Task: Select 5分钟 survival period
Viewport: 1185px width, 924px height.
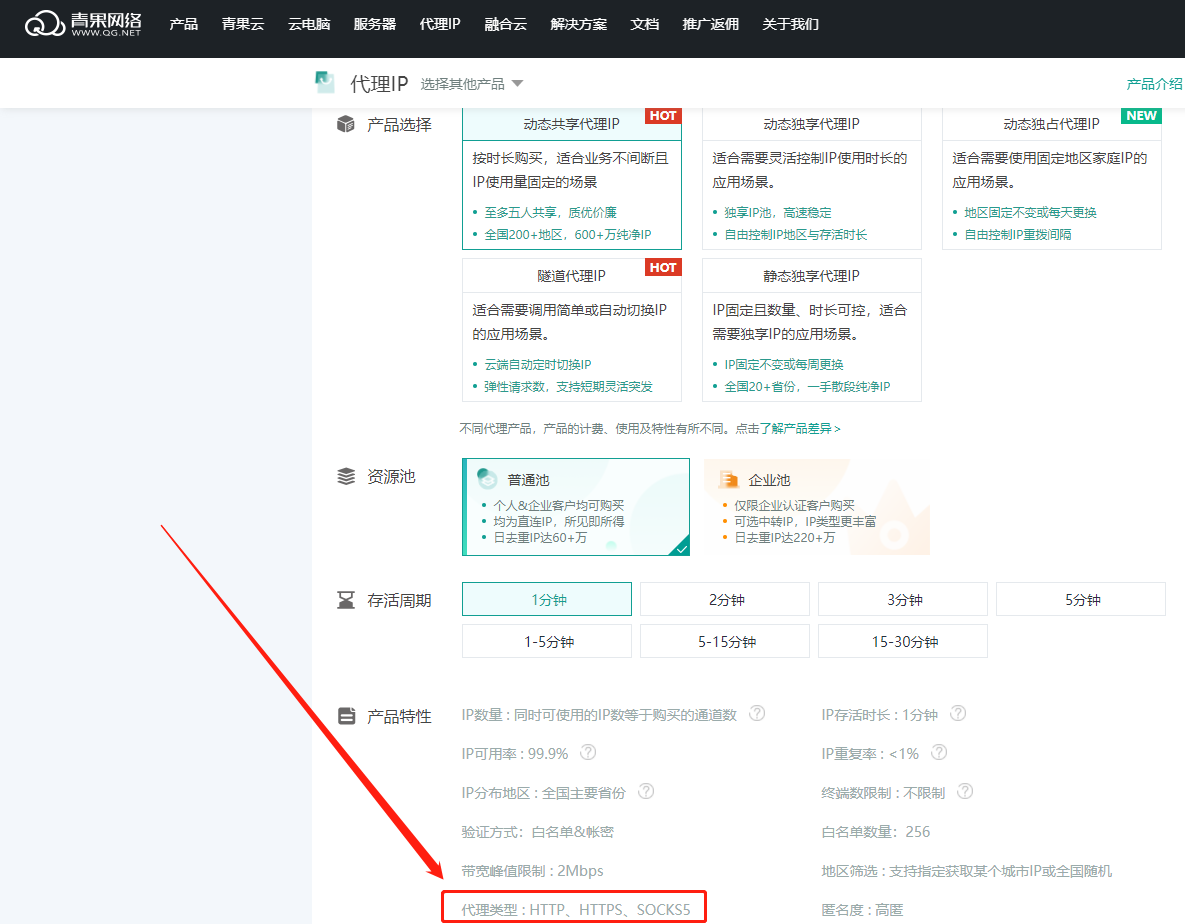Action: click(x=1081, y=599)
